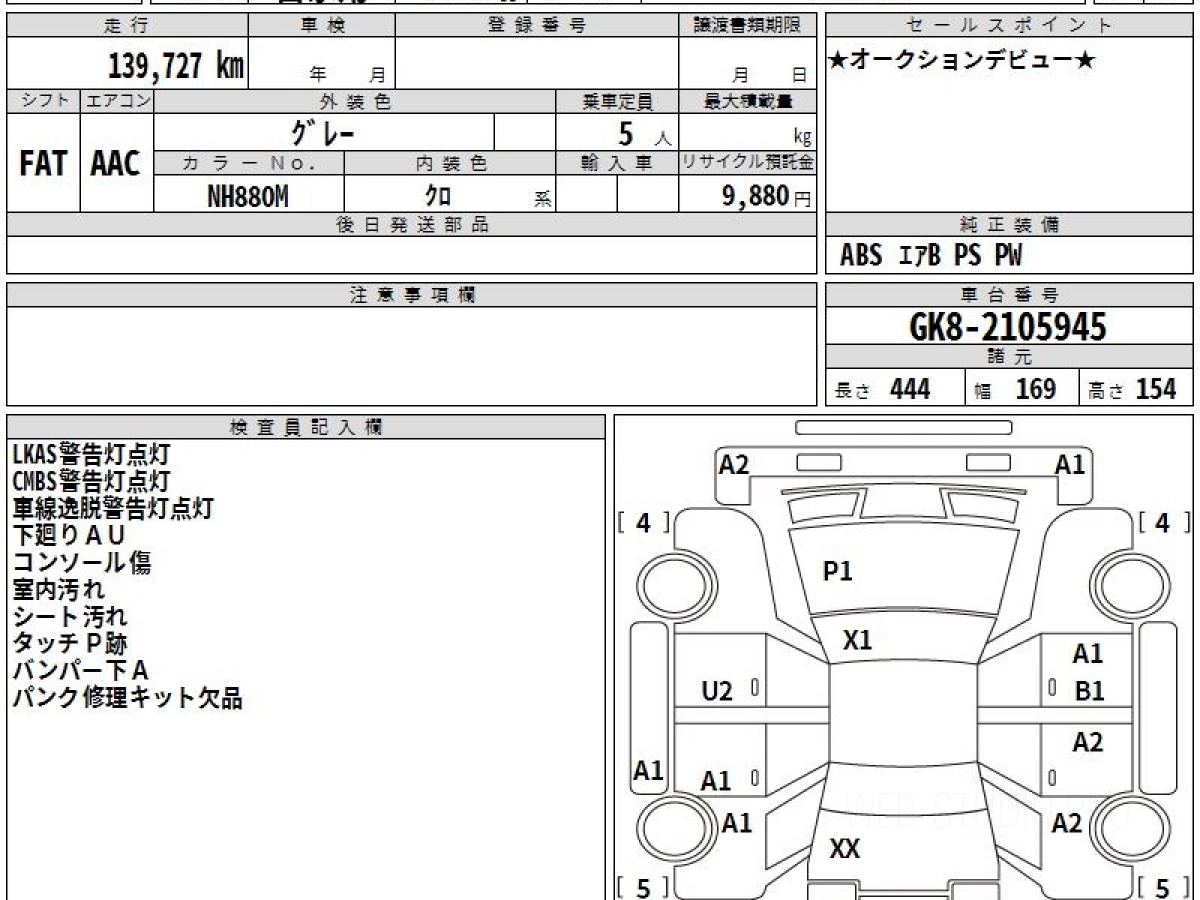Select the LKAS警告灯点灯 inspector note

(x=91, y=454)
